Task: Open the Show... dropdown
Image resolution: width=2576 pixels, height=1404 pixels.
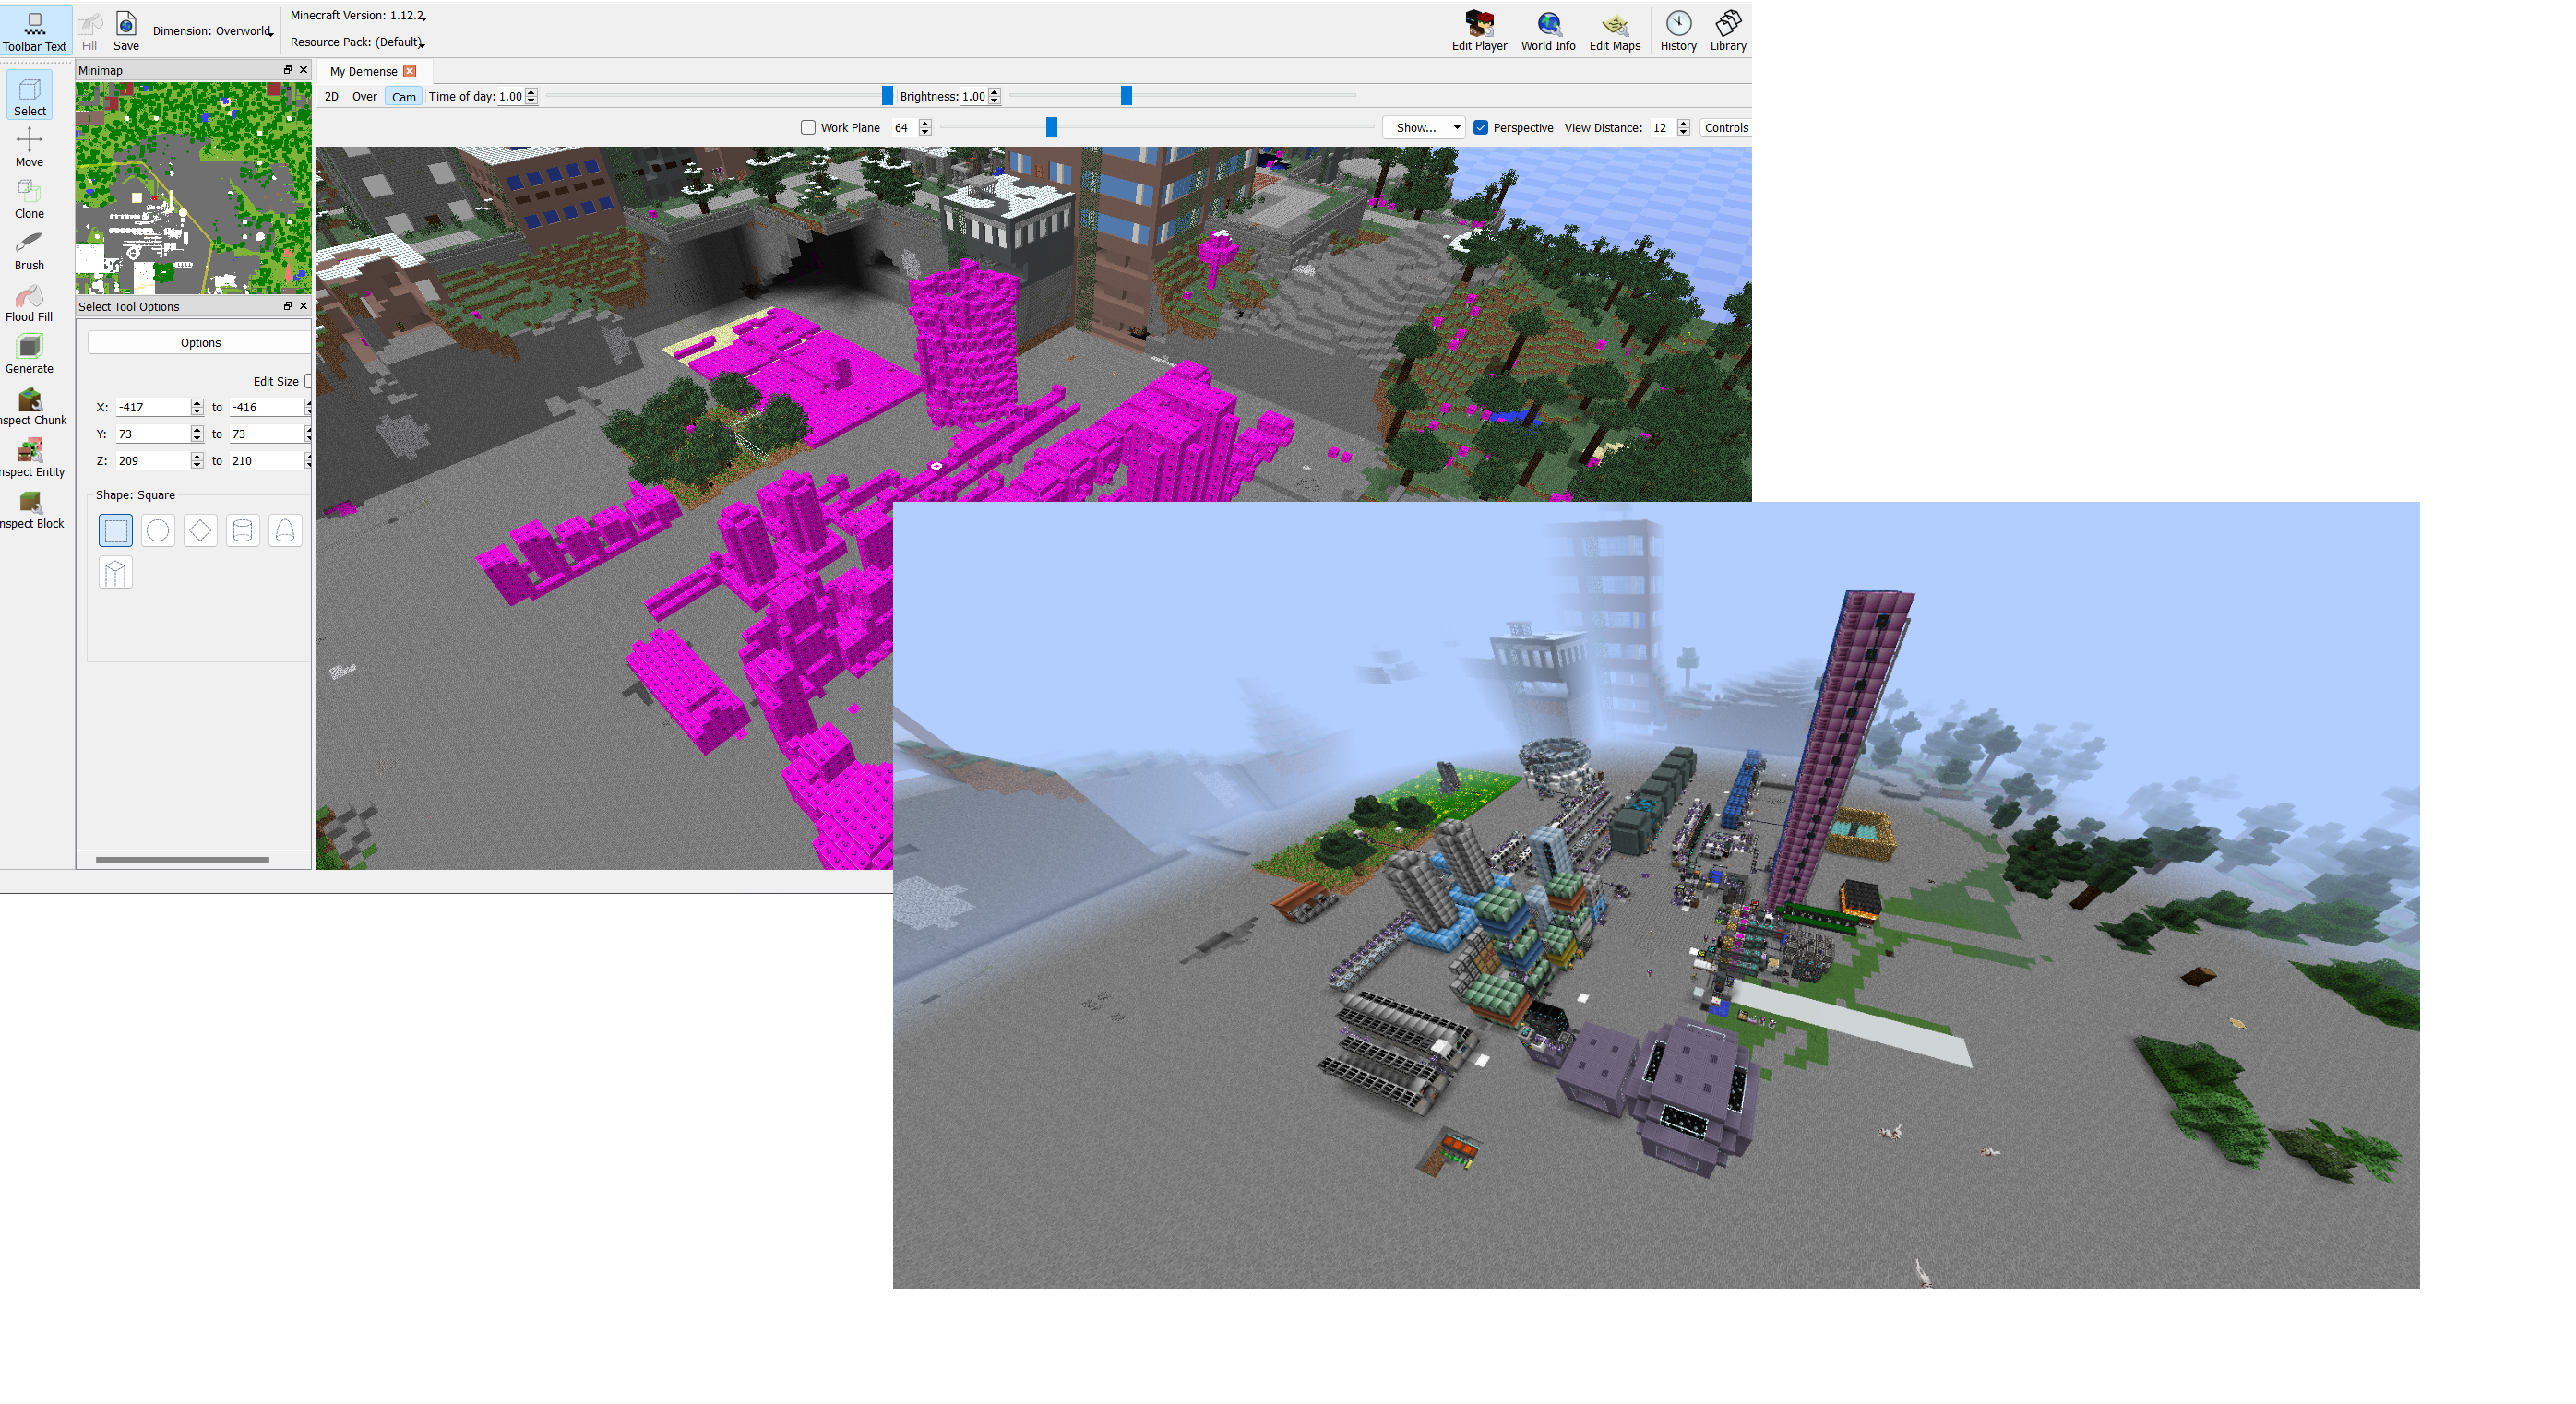Action: pyautogui.click(x=1425, y=127)
